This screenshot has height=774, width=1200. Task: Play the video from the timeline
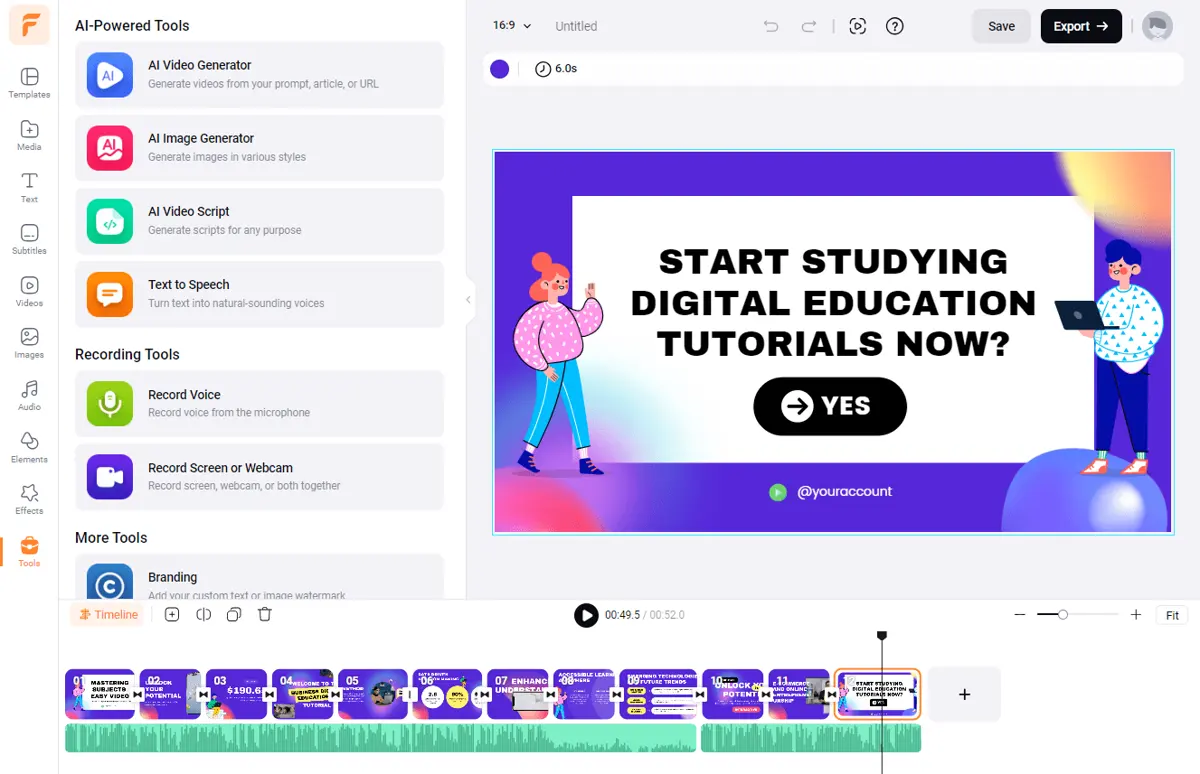click(586, 615)
